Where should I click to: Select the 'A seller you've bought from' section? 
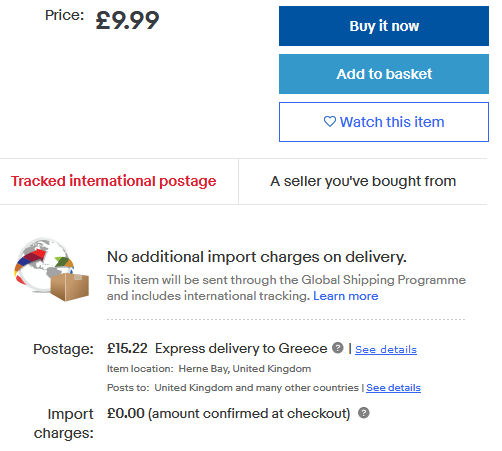pyautogui.click(x=363, y=181)
